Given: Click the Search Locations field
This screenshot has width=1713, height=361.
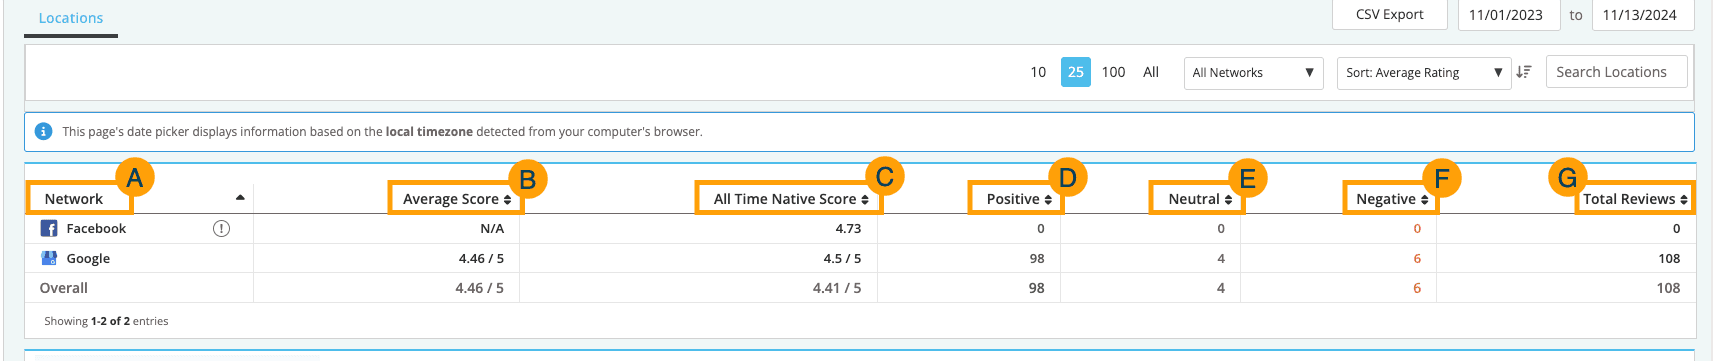Looking at the screenshot, I should (1617, 72).
